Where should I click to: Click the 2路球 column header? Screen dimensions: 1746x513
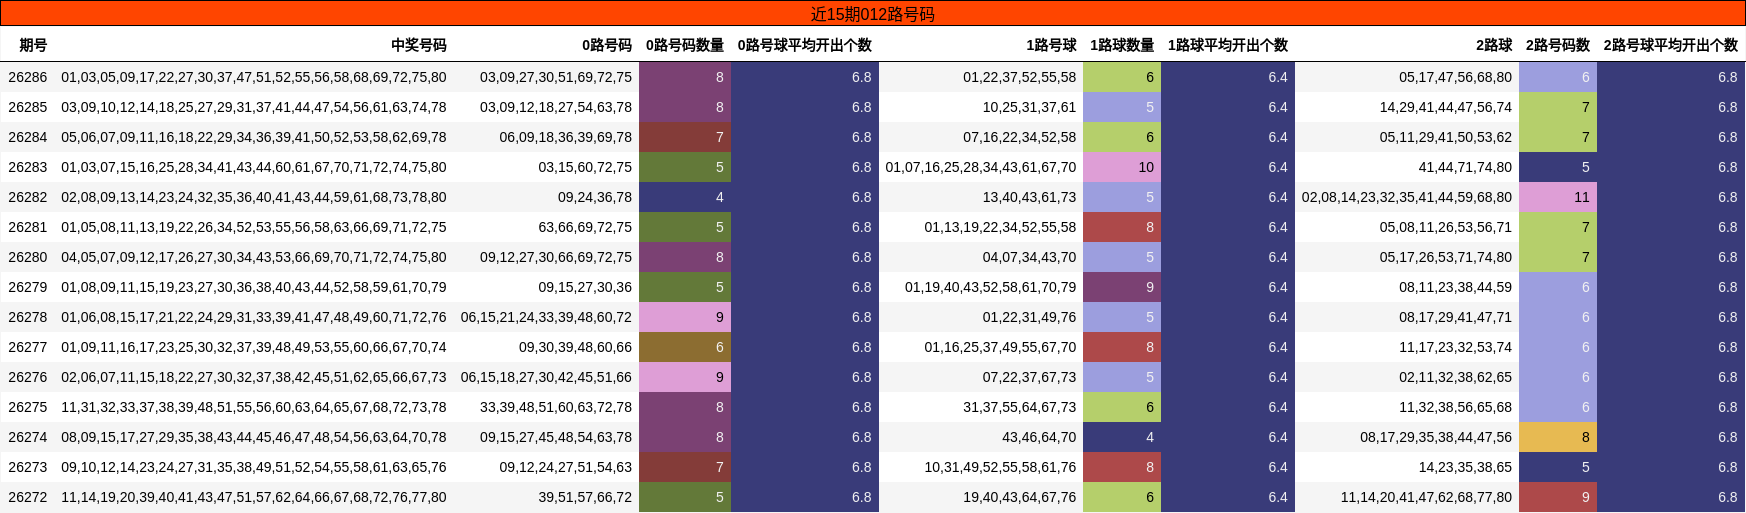click(x=1494, y=45)
